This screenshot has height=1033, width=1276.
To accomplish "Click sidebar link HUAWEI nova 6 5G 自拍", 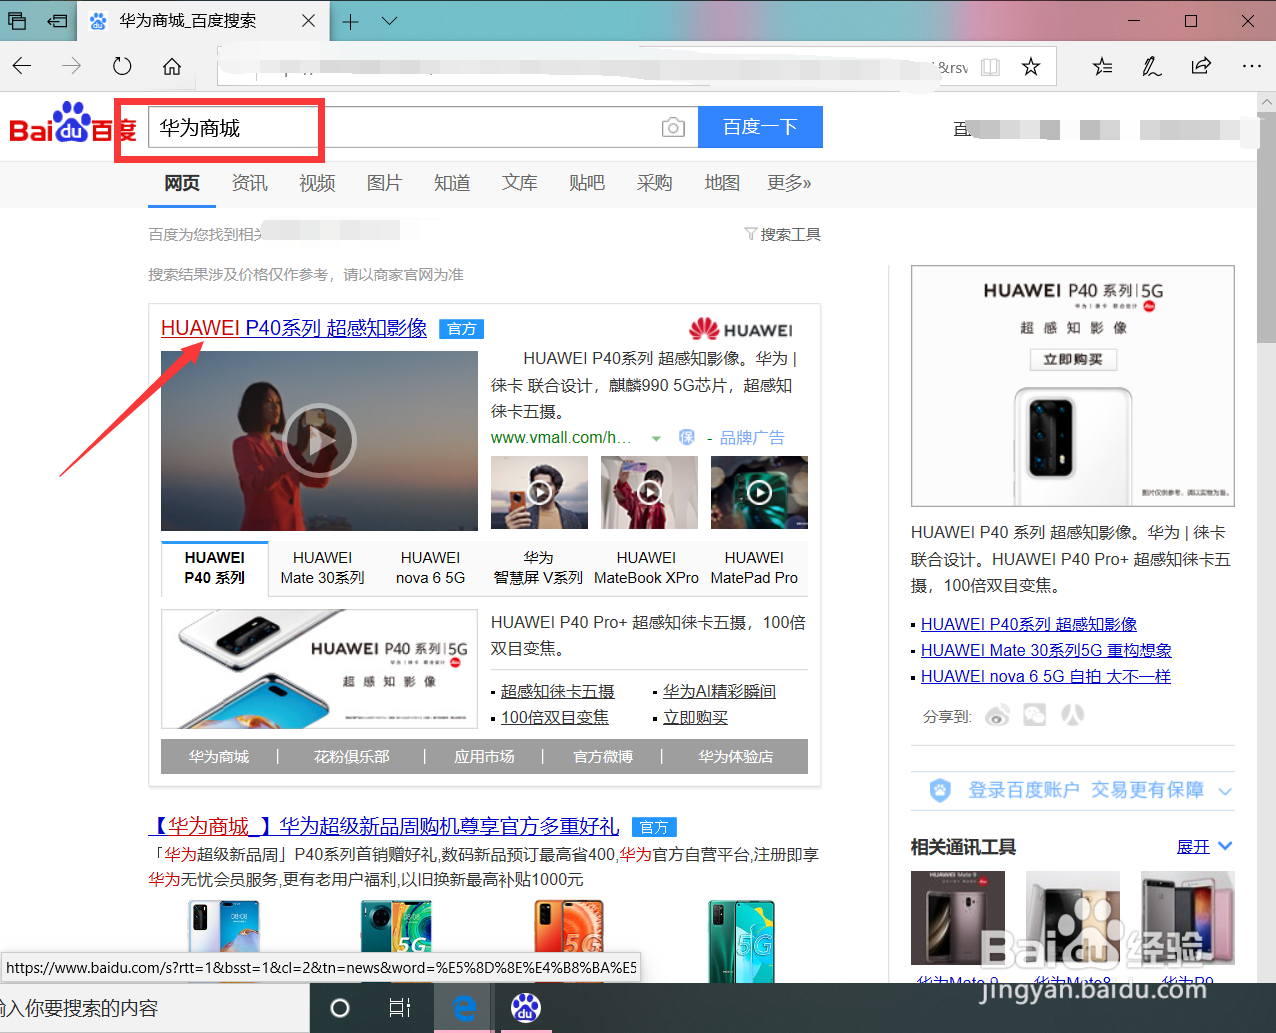I will (1046, 676).
